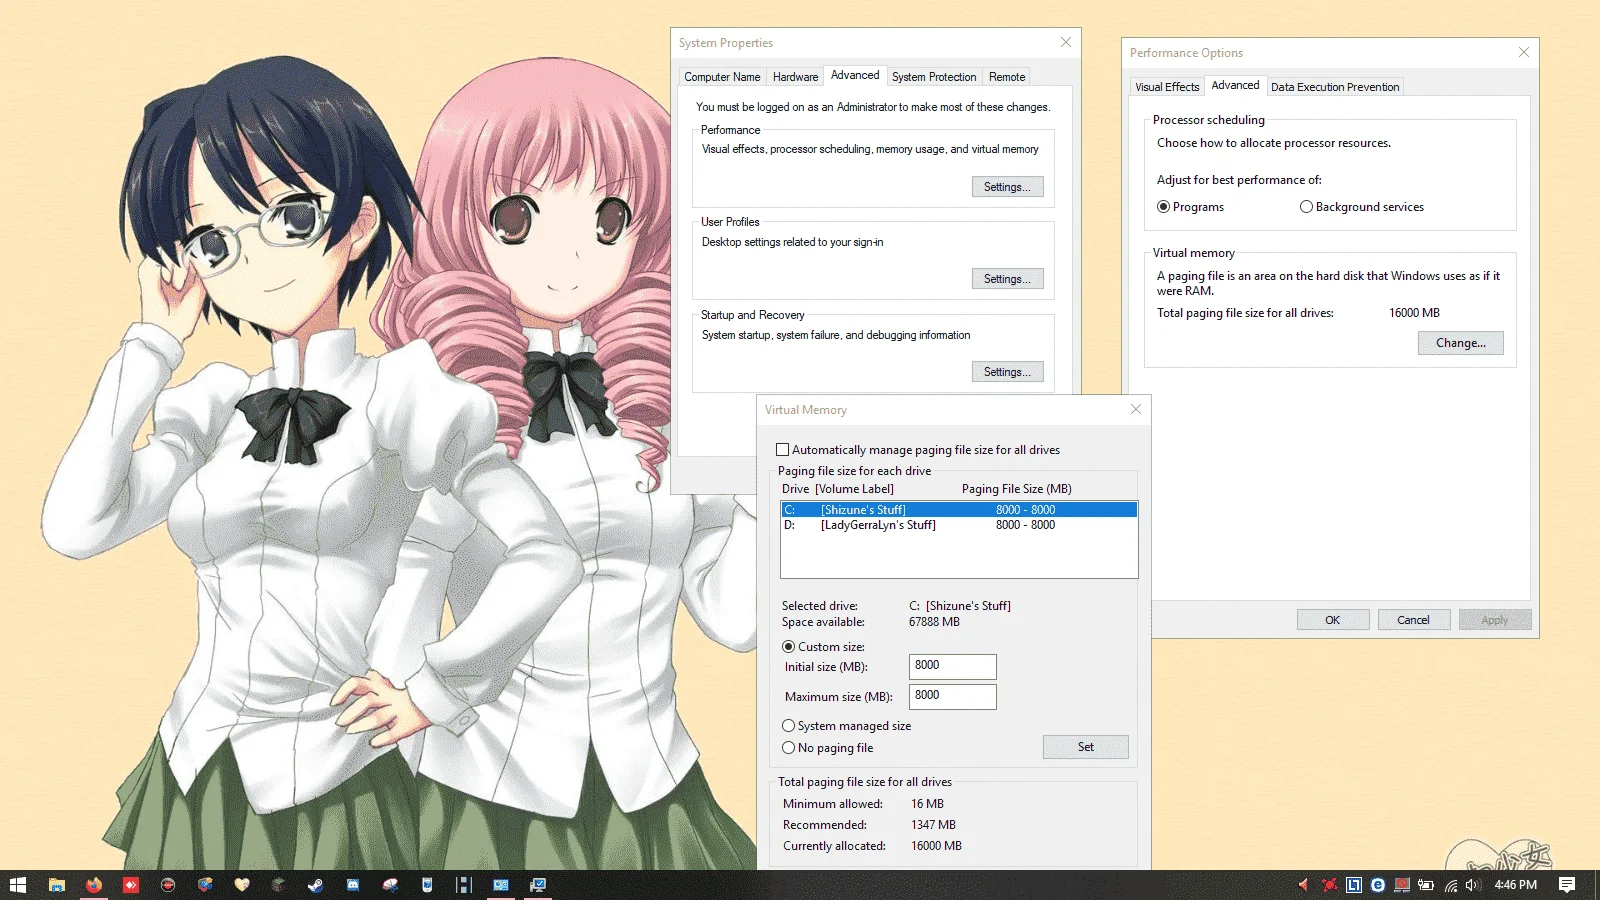This screenshot has height=900, width=1600.
Task: Open the red paper fan taskbar icon
Action: click(x=390, y=885)
